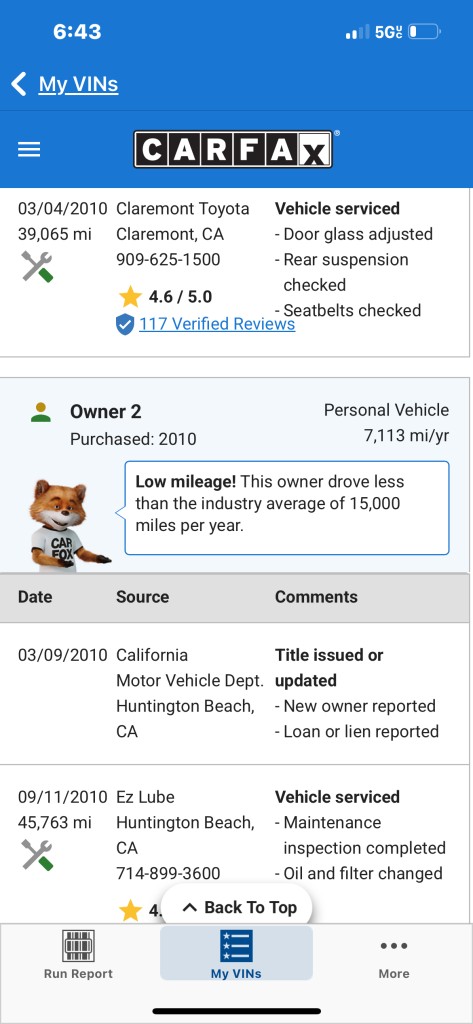Tap the verified shield icon next to reviews
This screenshot has height=1024, width=473.
point(125,325)
